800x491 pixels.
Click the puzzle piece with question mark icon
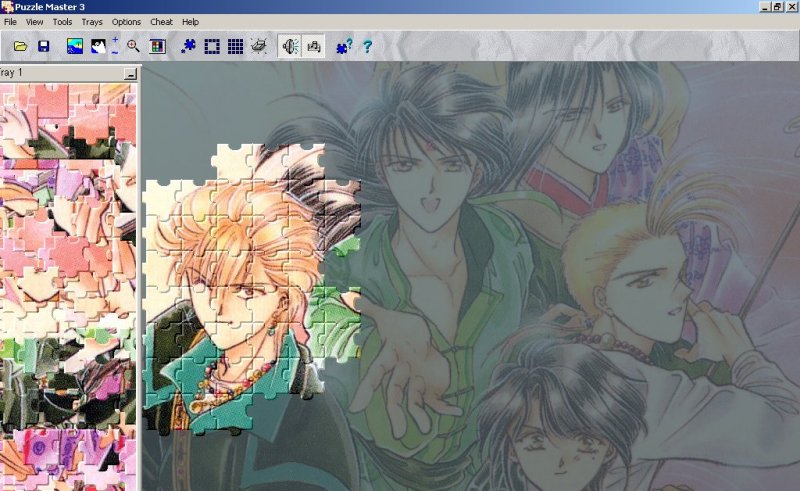click(x=343, y=46)
